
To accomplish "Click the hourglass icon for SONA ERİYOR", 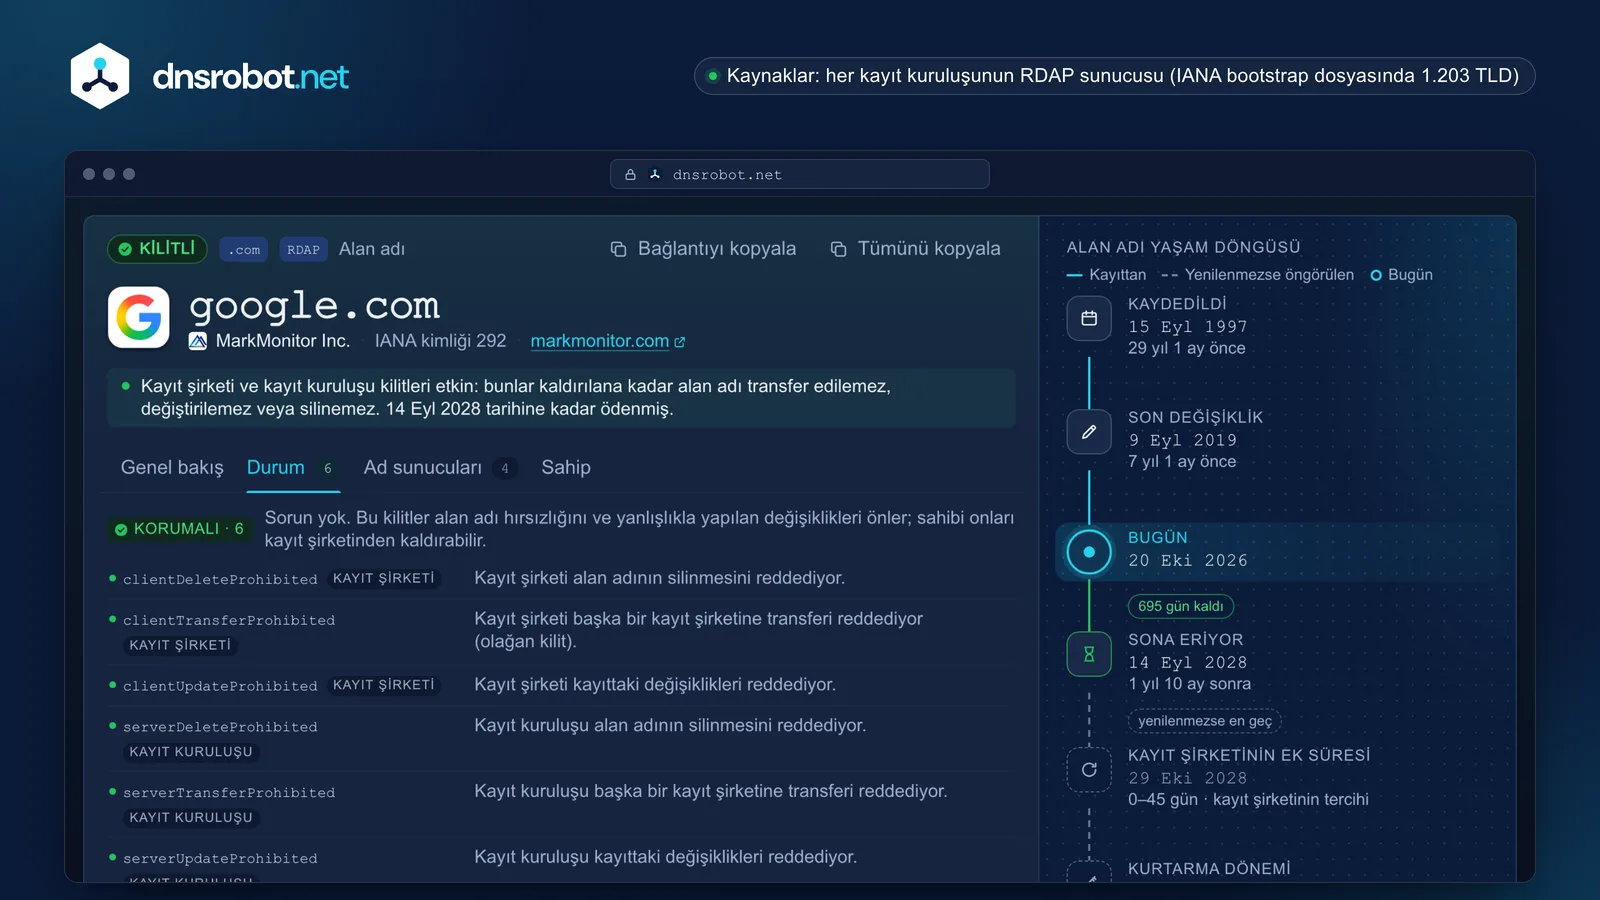I will 1089,654.
